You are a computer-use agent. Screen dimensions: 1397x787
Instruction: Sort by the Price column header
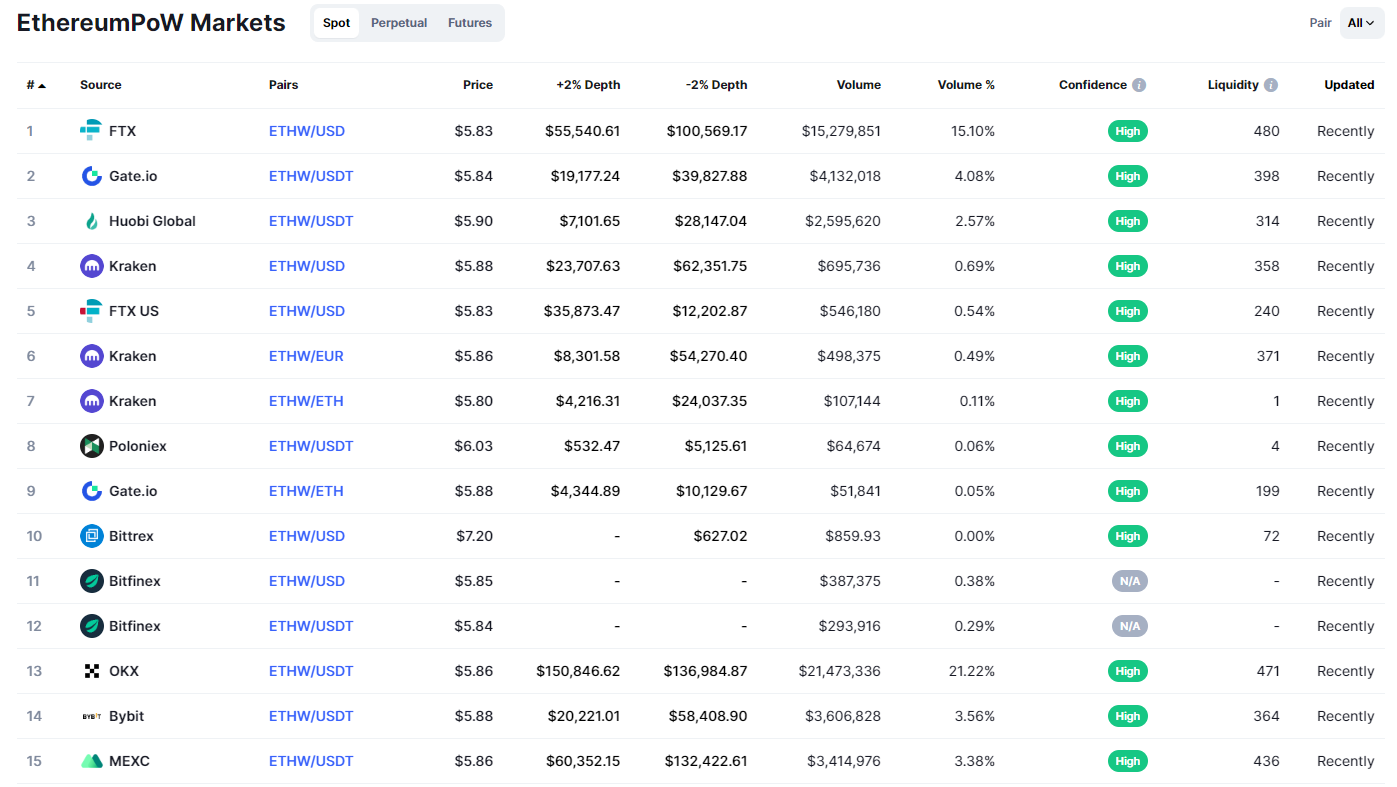[x=477, y=85]
